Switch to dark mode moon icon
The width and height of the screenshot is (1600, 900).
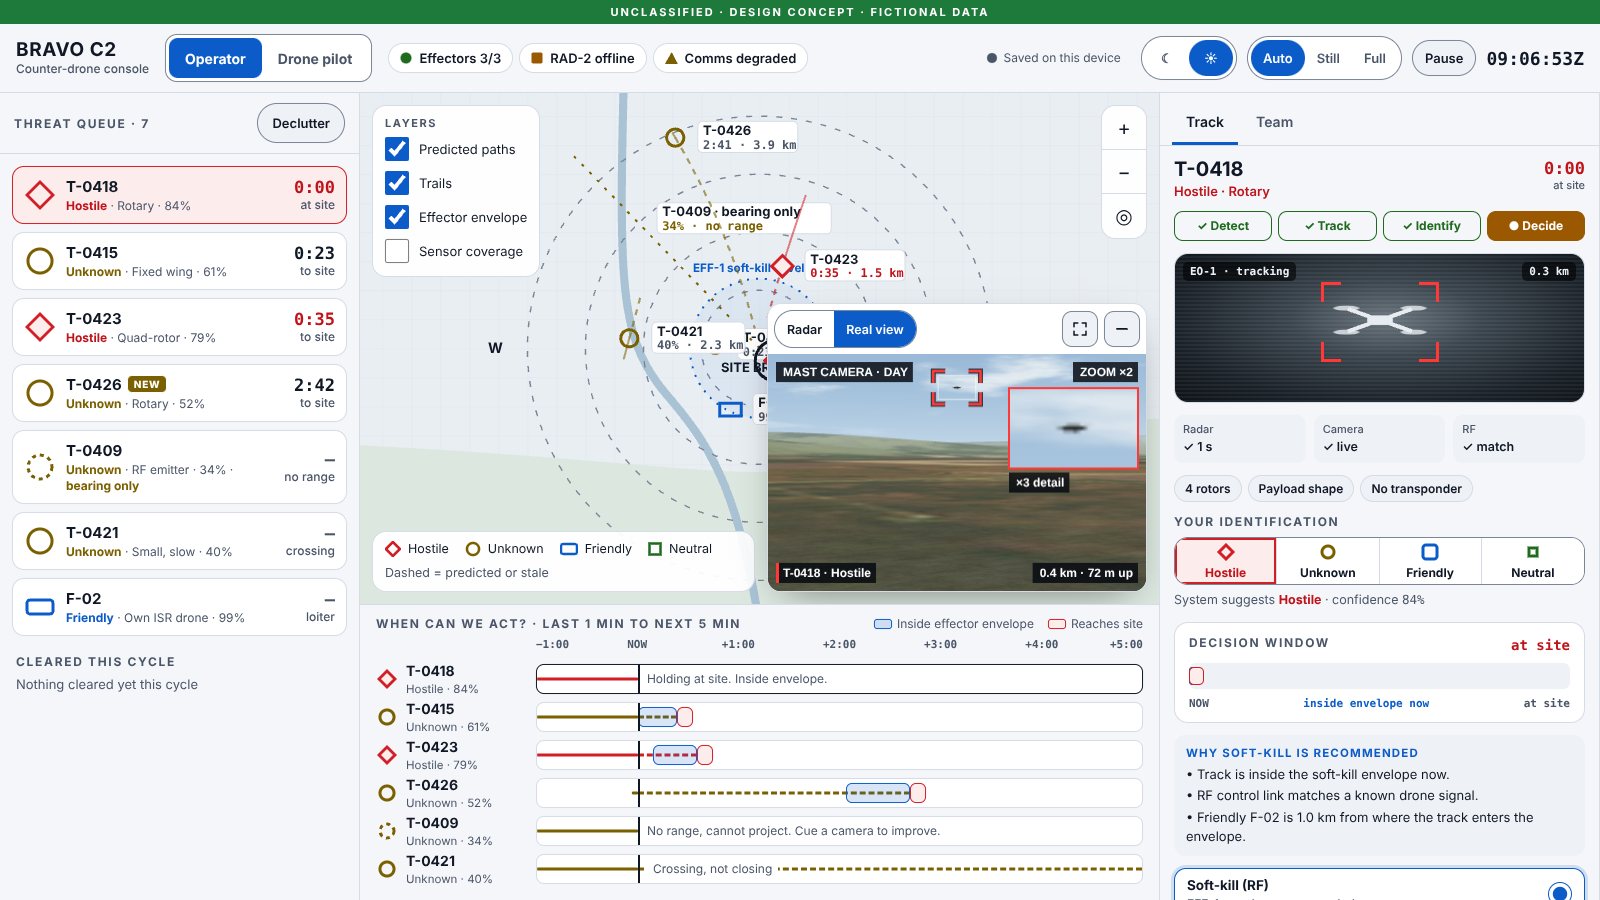click(x=1166, y=58)
